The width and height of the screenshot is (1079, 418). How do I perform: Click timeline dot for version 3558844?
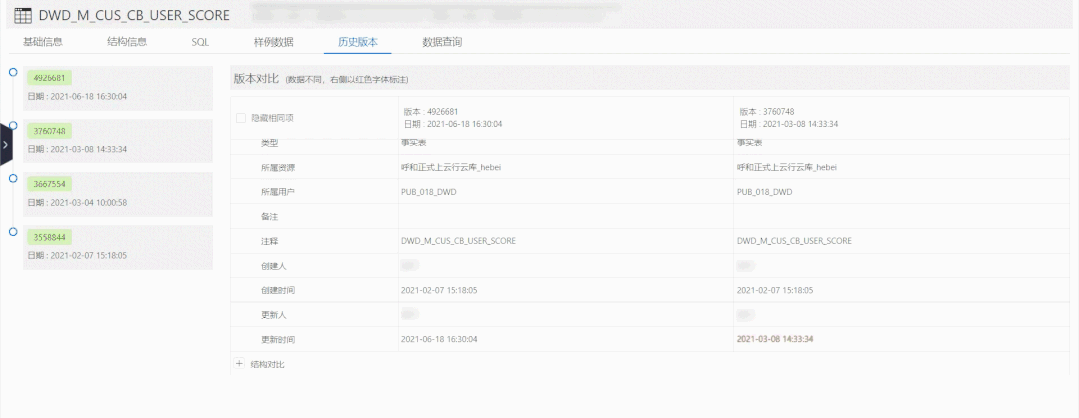[12, 232]
